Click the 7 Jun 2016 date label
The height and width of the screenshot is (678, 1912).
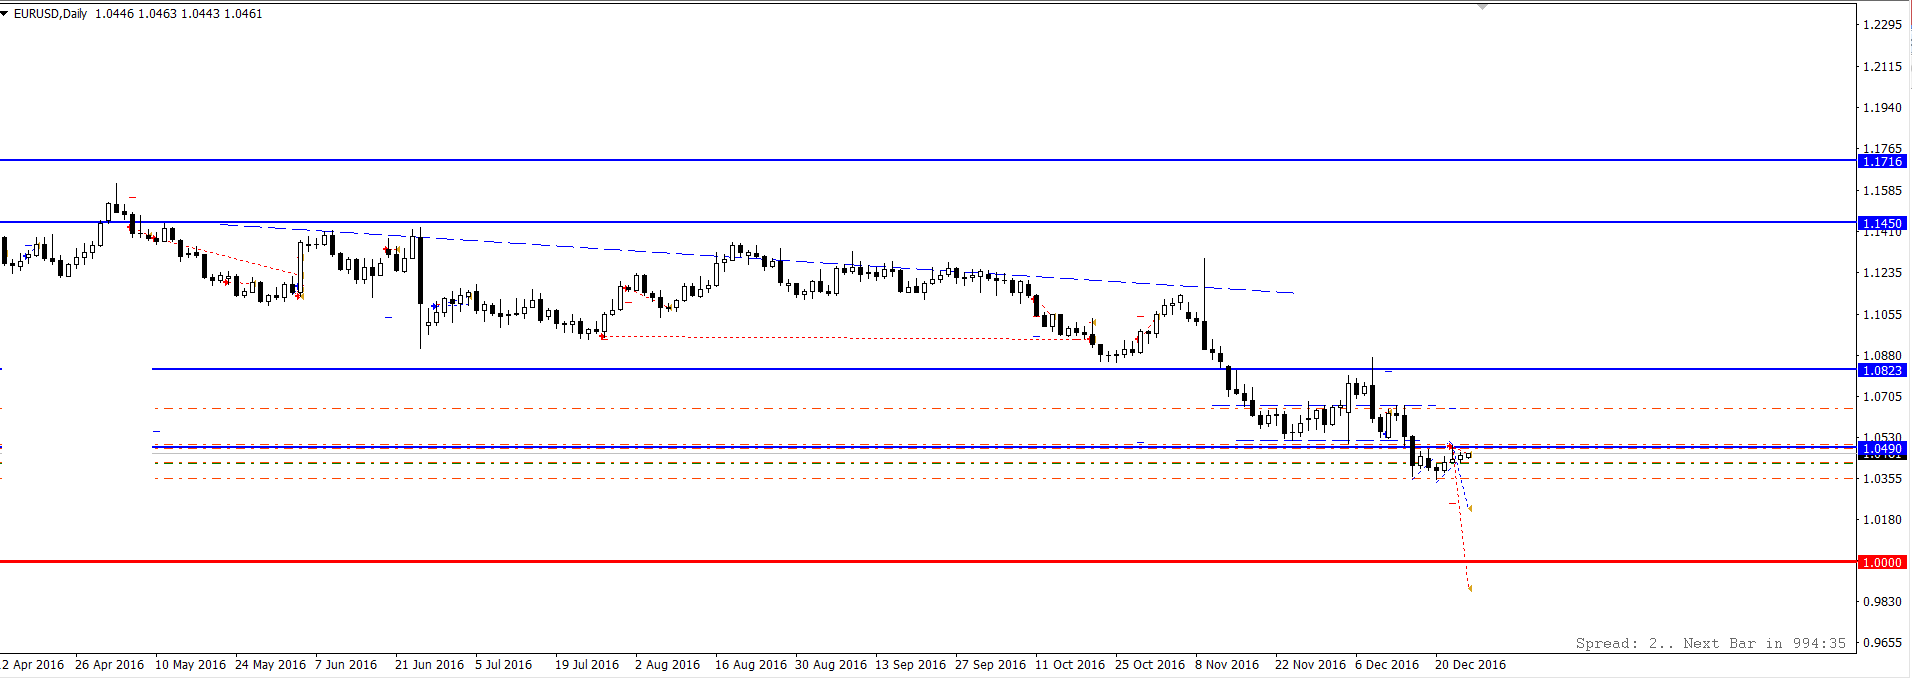[x=346, y=665]
